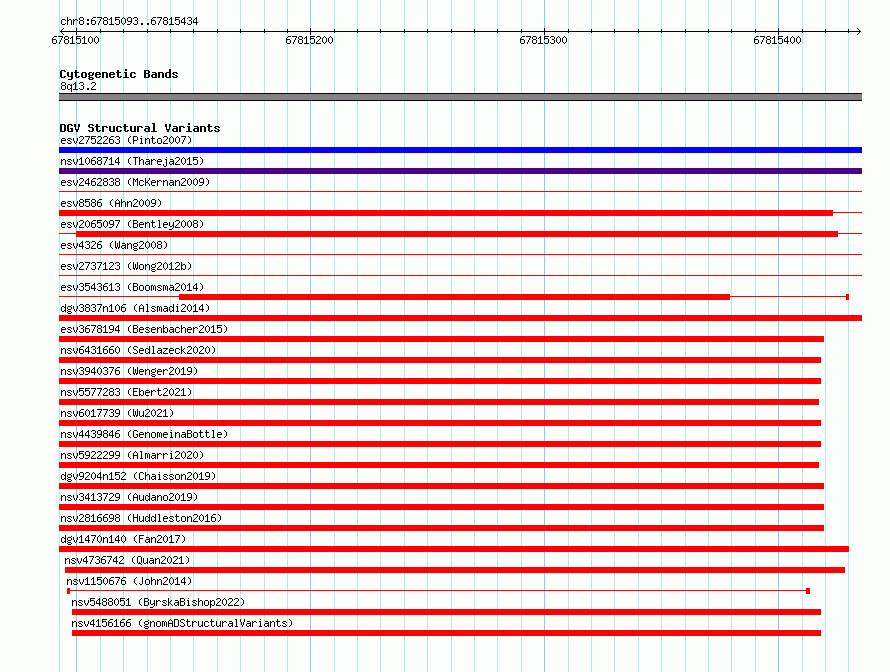
Task: Select the blue esv2752263 variant bar
Action: tap(460, 150)
